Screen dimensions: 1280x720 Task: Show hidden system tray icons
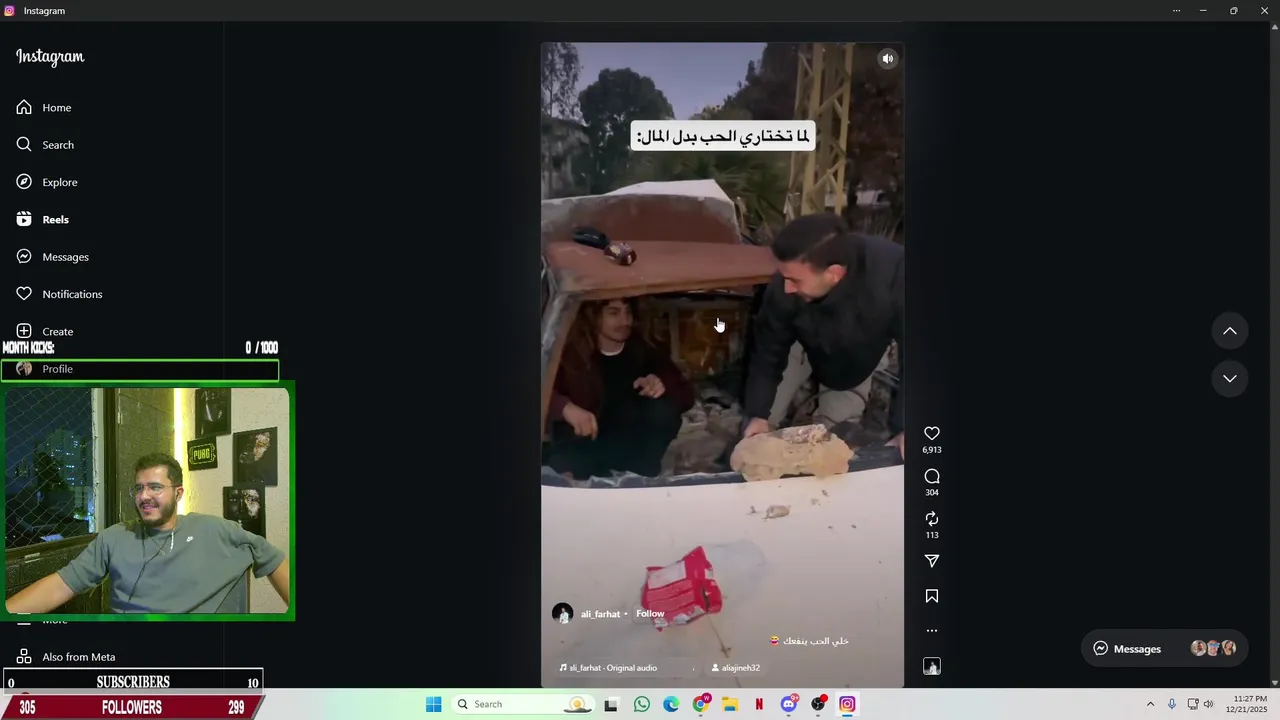click(x=1150, y=704)
